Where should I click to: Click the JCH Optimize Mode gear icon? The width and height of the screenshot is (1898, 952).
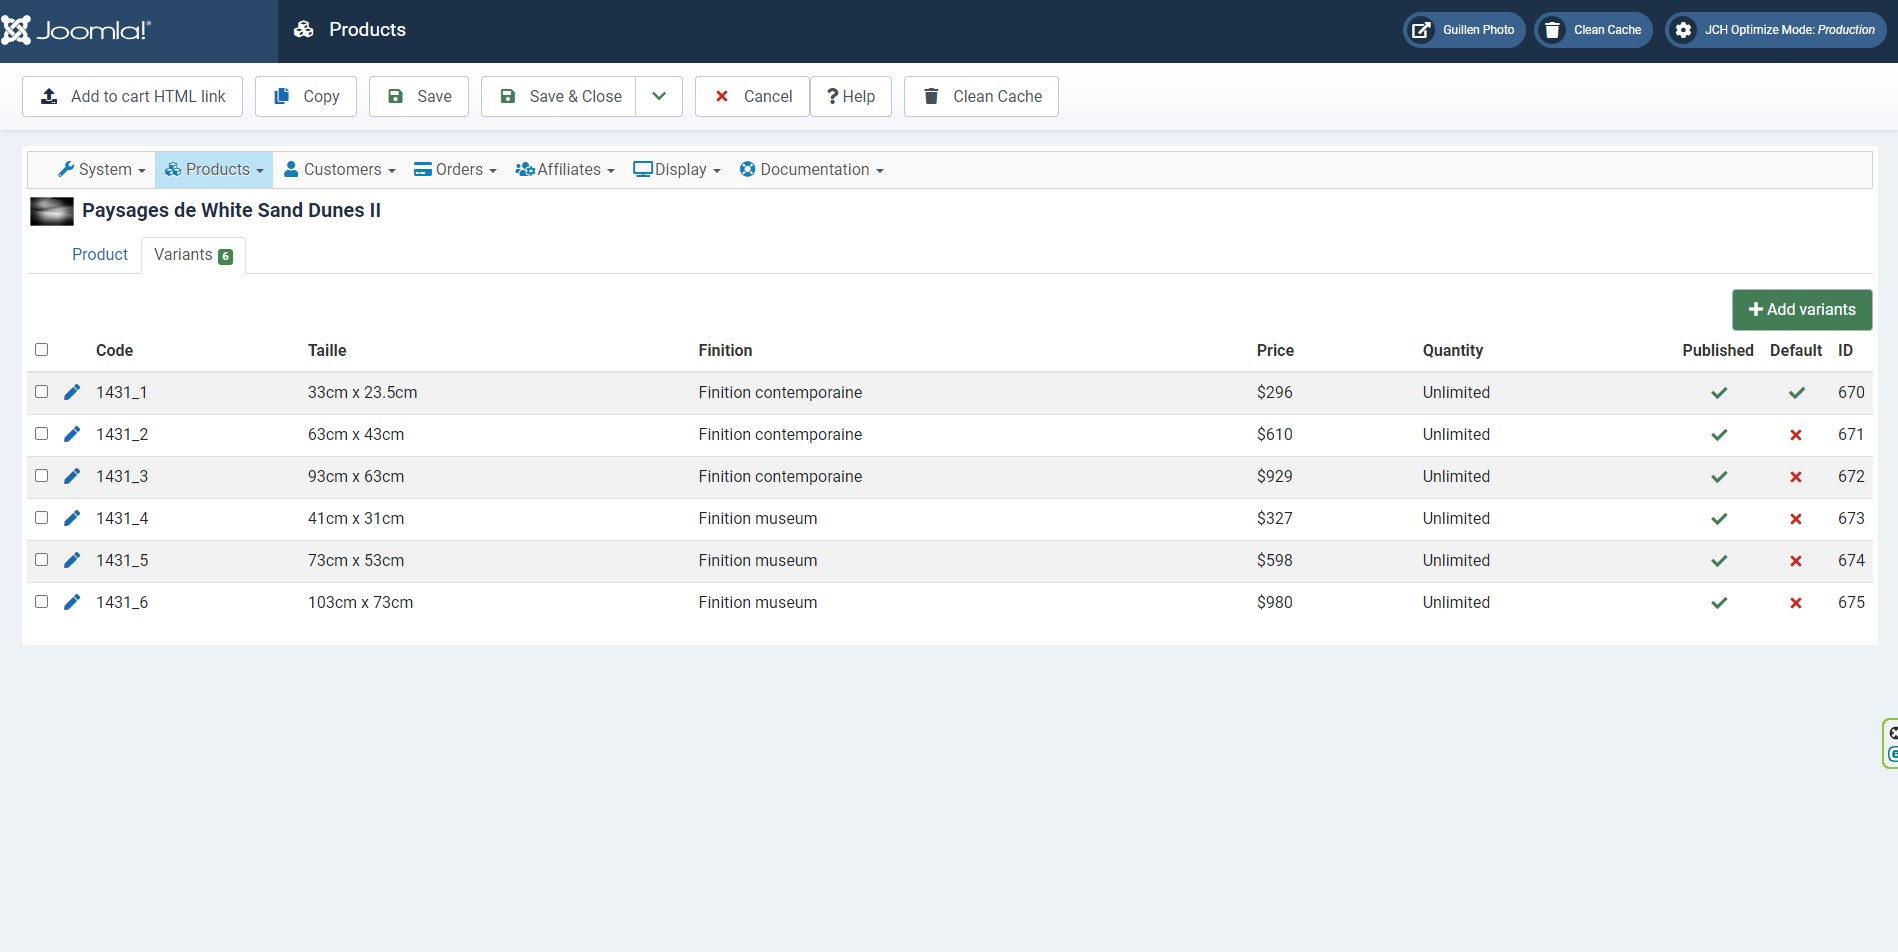click(x=1684, y=30)
